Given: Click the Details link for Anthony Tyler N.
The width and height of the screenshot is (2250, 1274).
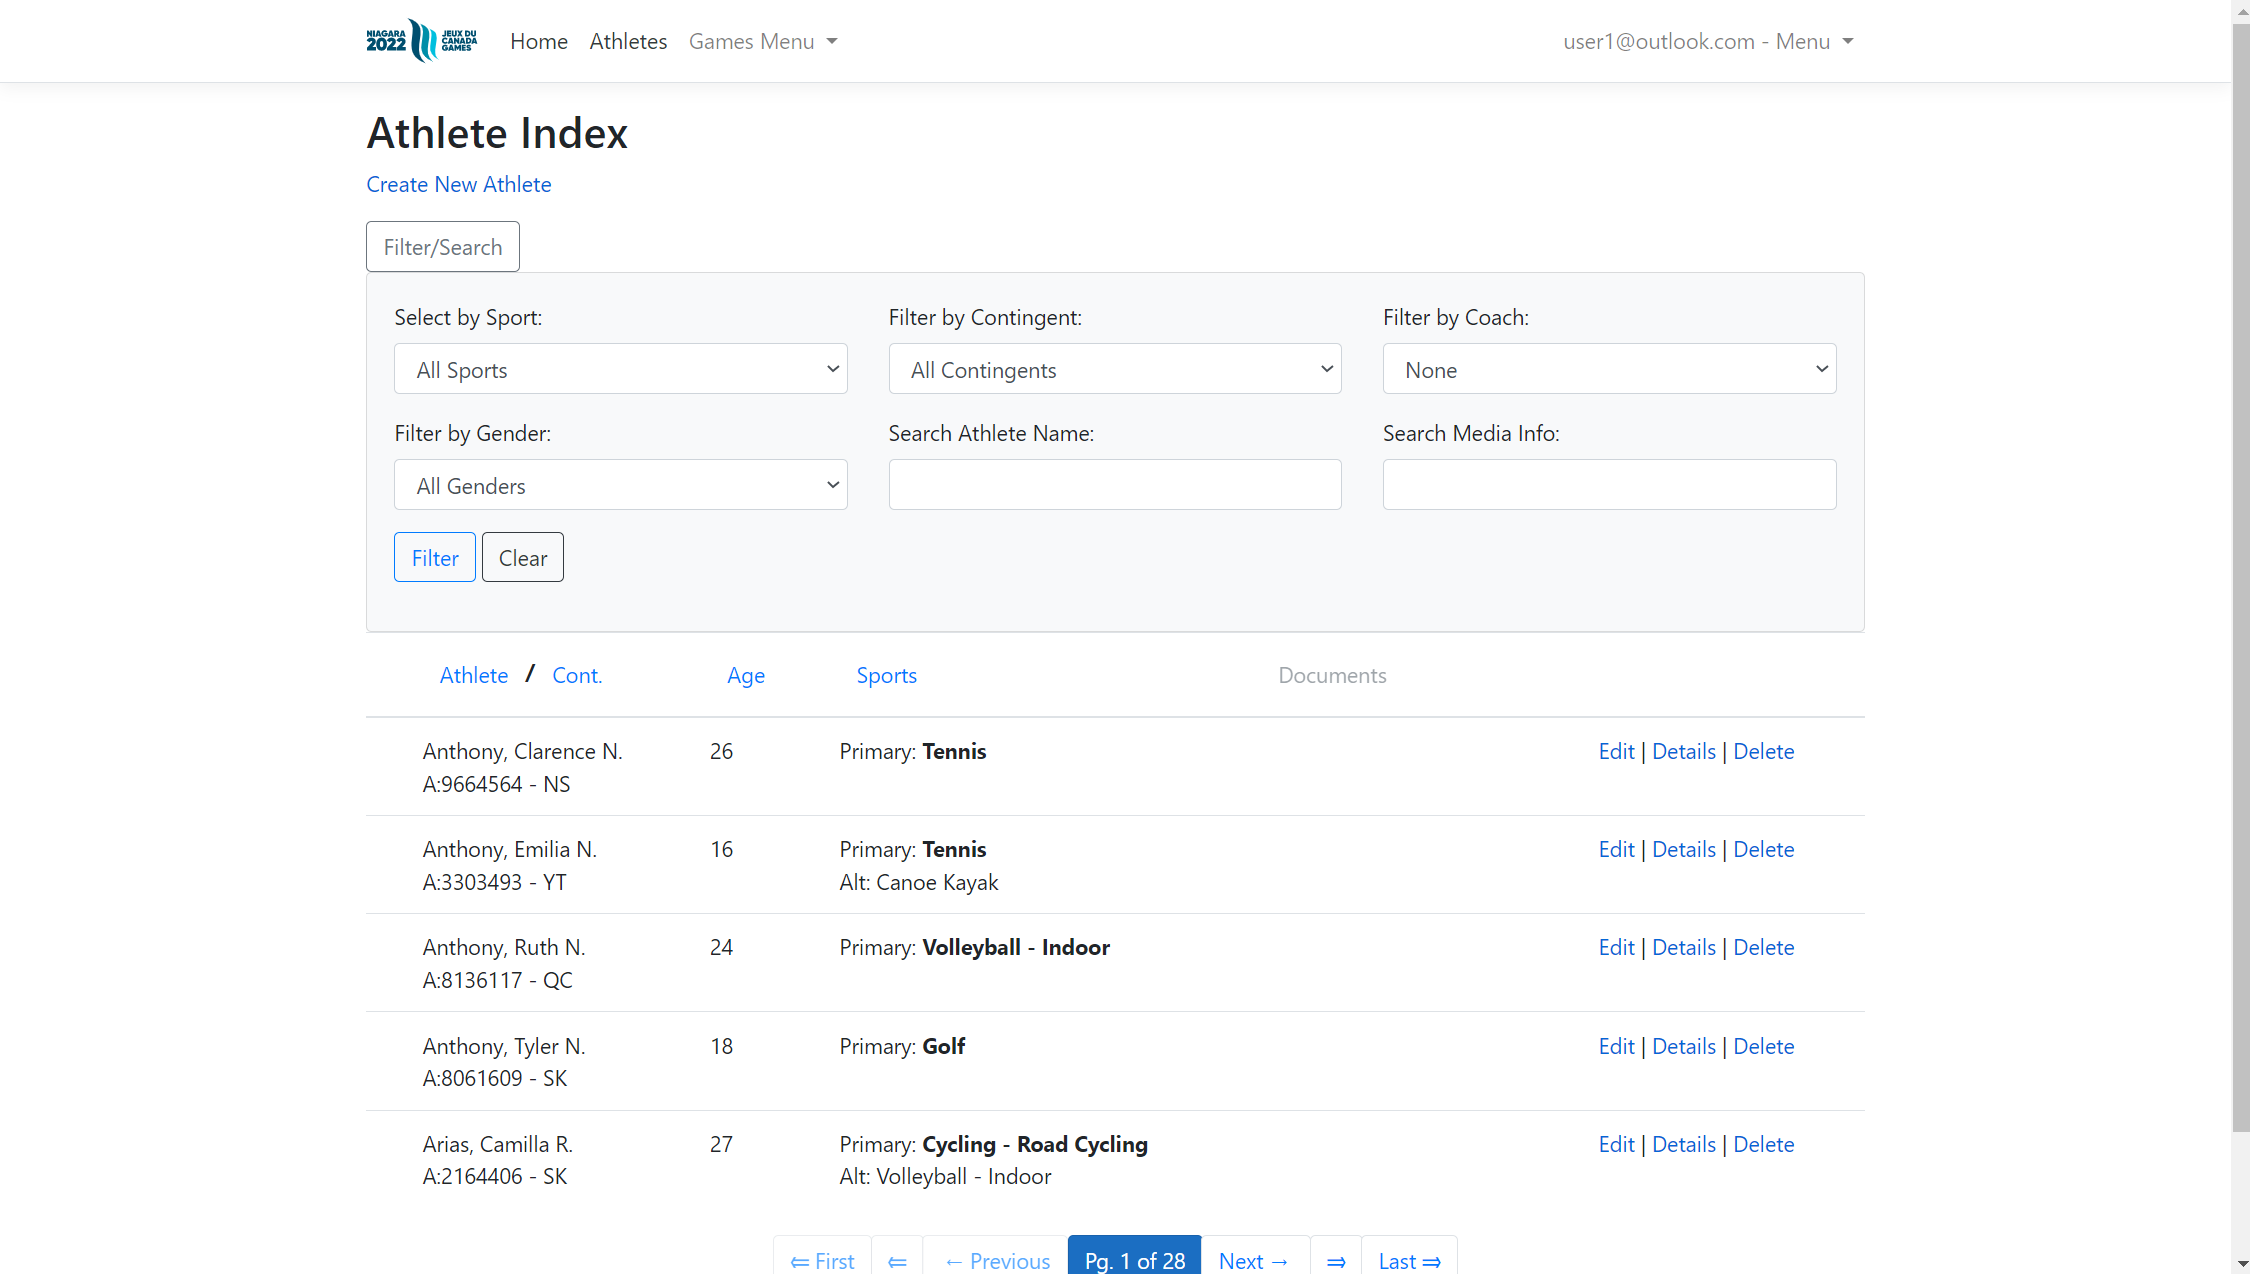Looking at the screenshot, I should pos(1683,1045).
